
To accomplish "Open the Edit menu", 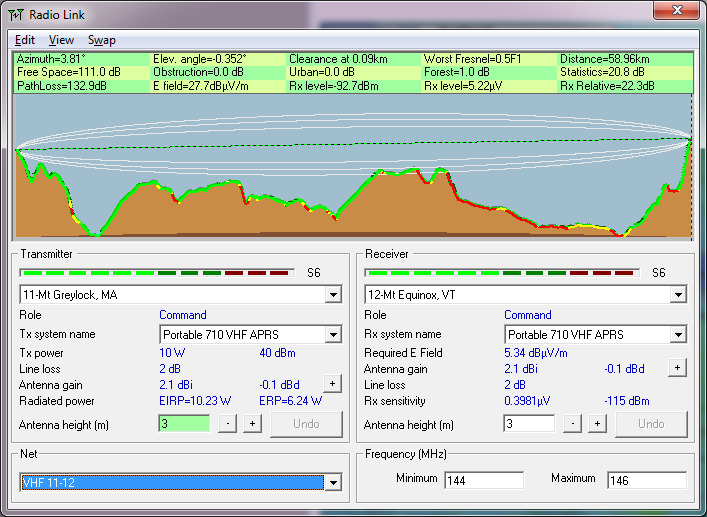I will pyautogui.click(x=24, y=40).
